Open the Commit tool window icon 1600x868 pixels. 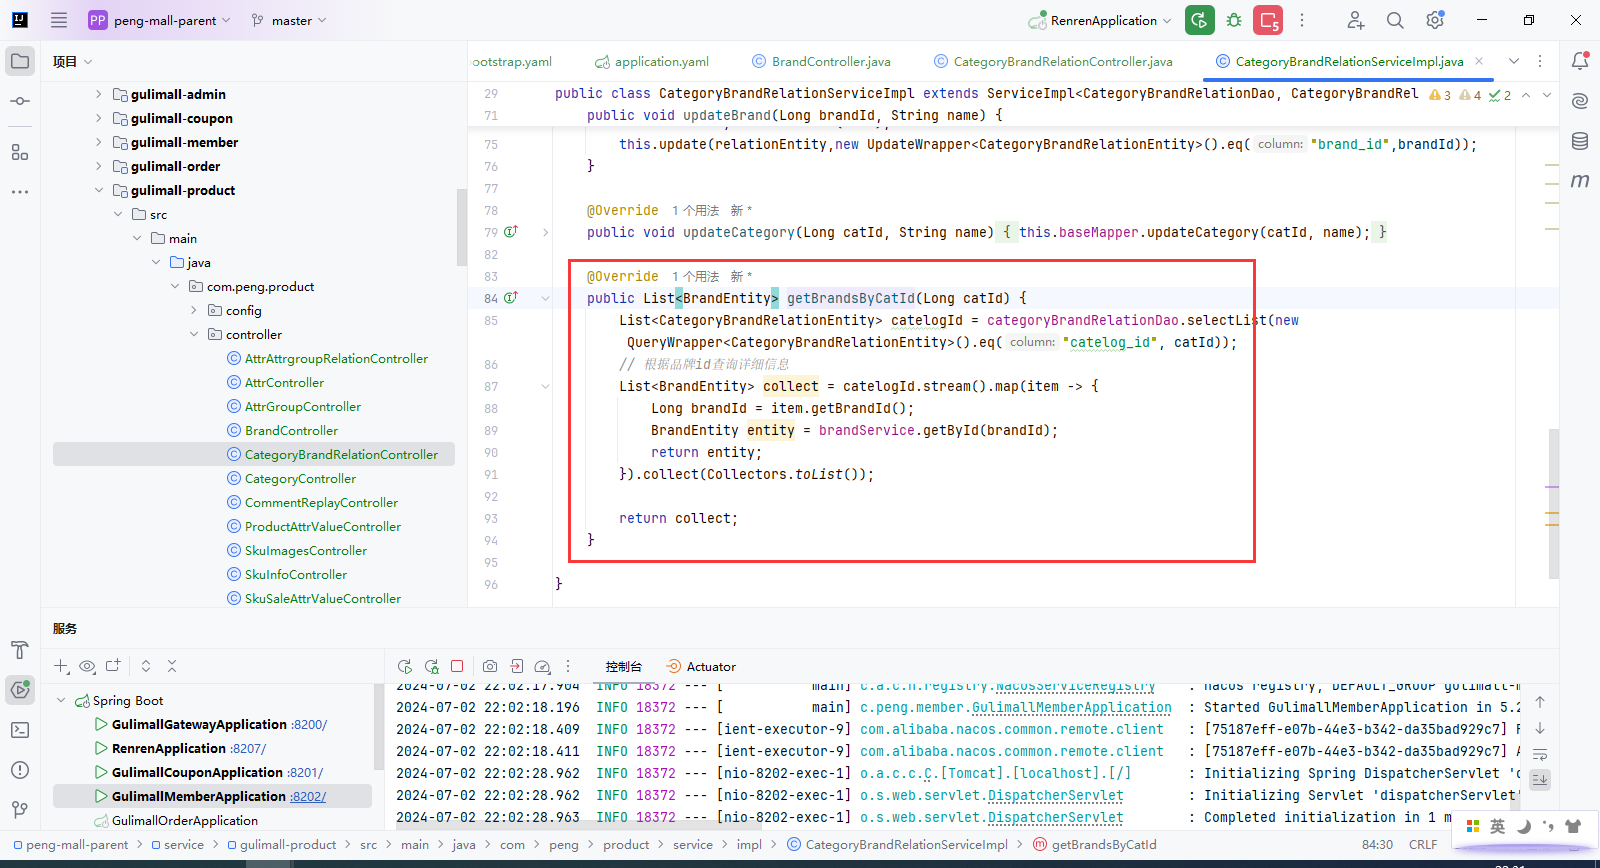pyautogui.click(x=20, y=101)
